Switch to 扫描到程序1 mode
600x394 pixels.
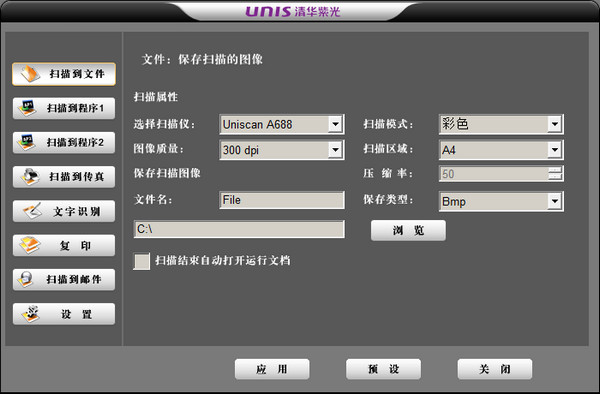pyautogui.click(x=64, y=108)
